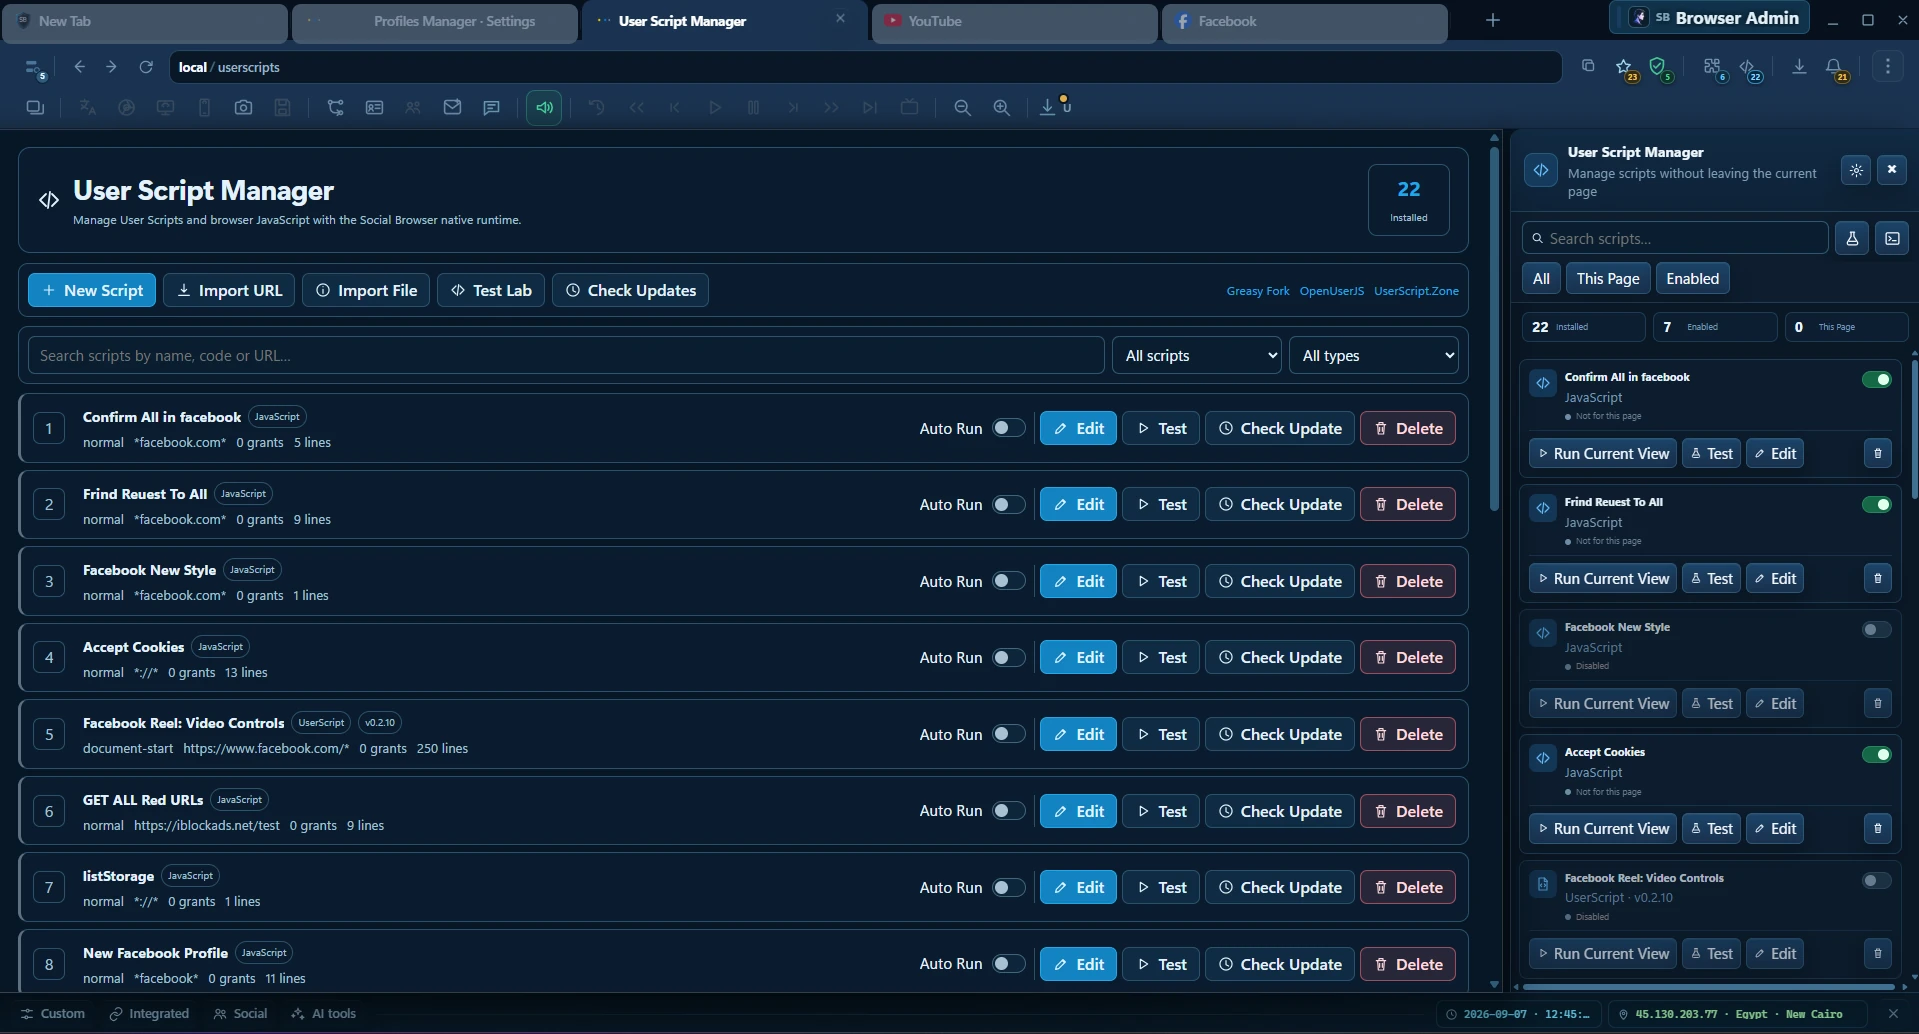Screen dimensions: 1919x1034
Task: Open the notifications bell icon
Action: tap(1835, 68)
